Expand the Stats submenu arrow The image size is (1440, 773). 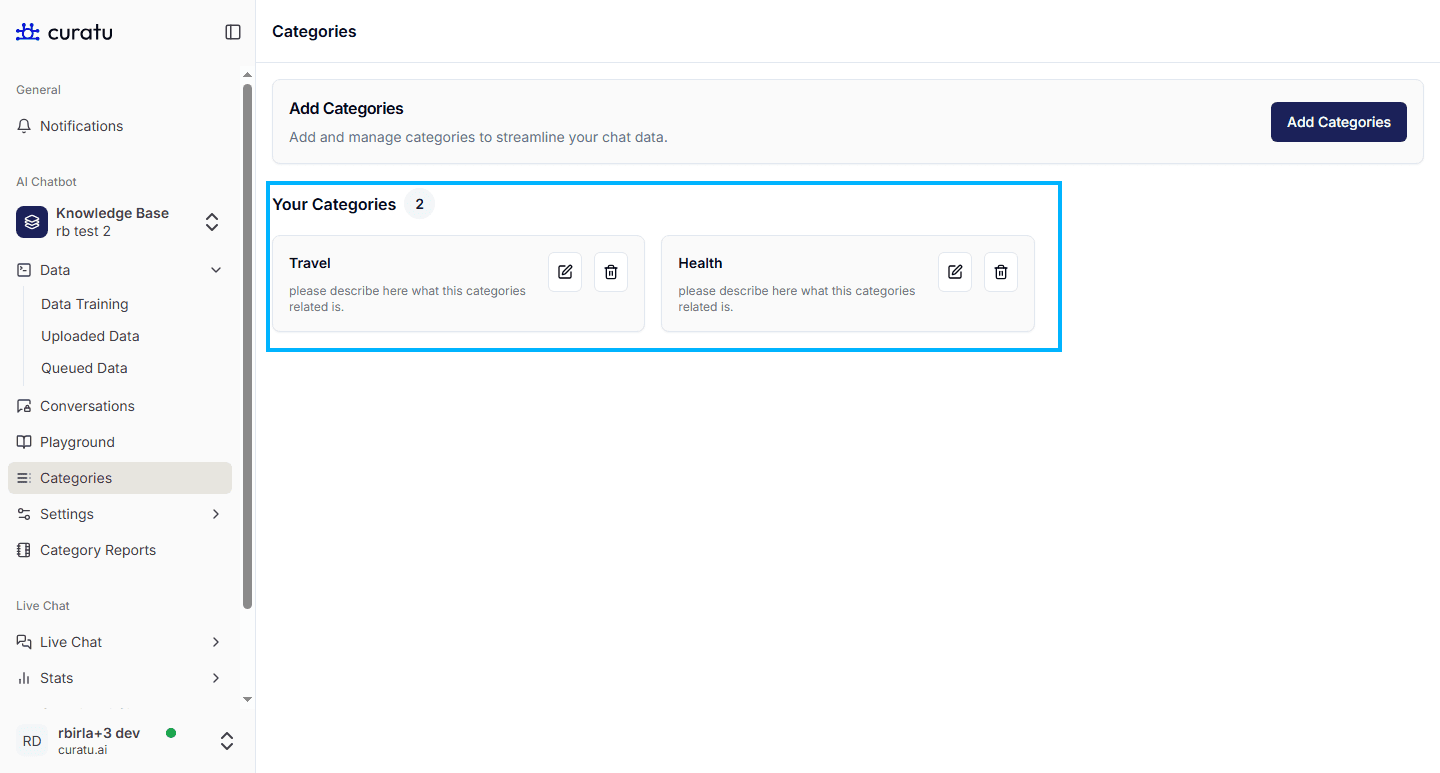click(x=216, y=678)
